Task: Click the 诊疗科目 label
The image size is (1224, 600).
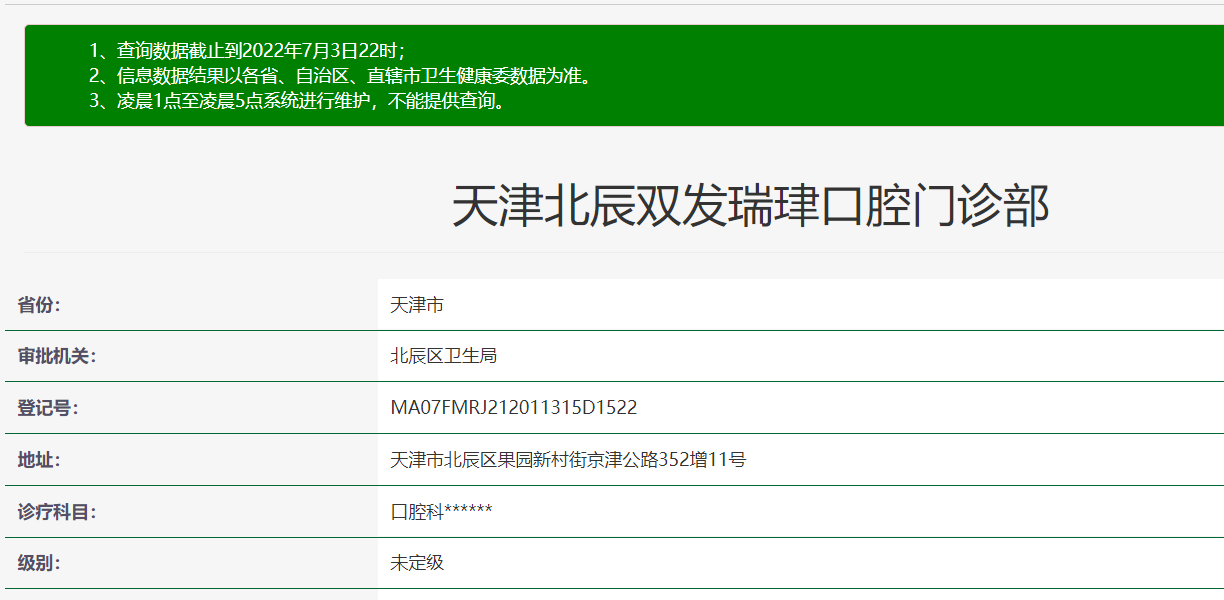Action: [x=57, y=512]
